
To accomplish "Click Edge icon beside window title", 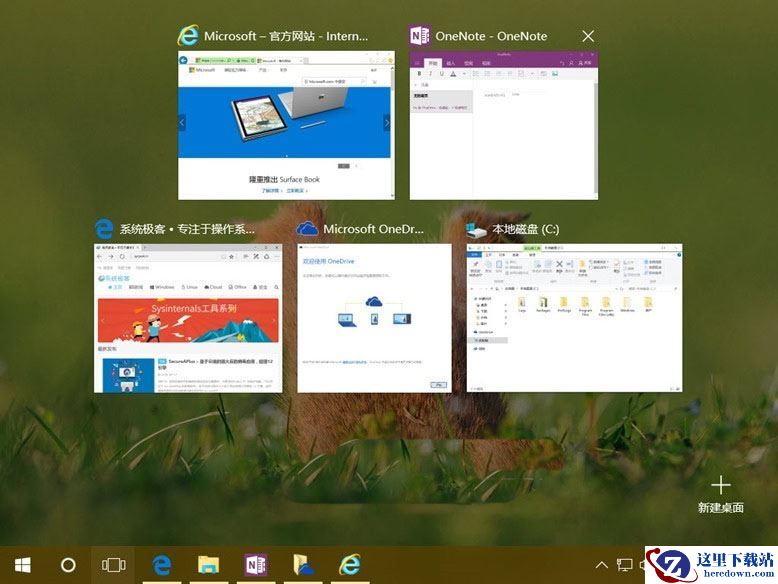I will point(104,229).
